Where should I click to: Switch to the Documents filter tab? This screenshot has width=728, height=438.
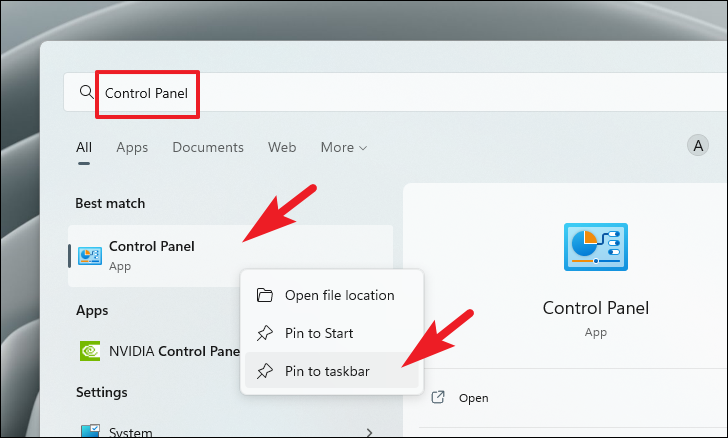(208, 147)
